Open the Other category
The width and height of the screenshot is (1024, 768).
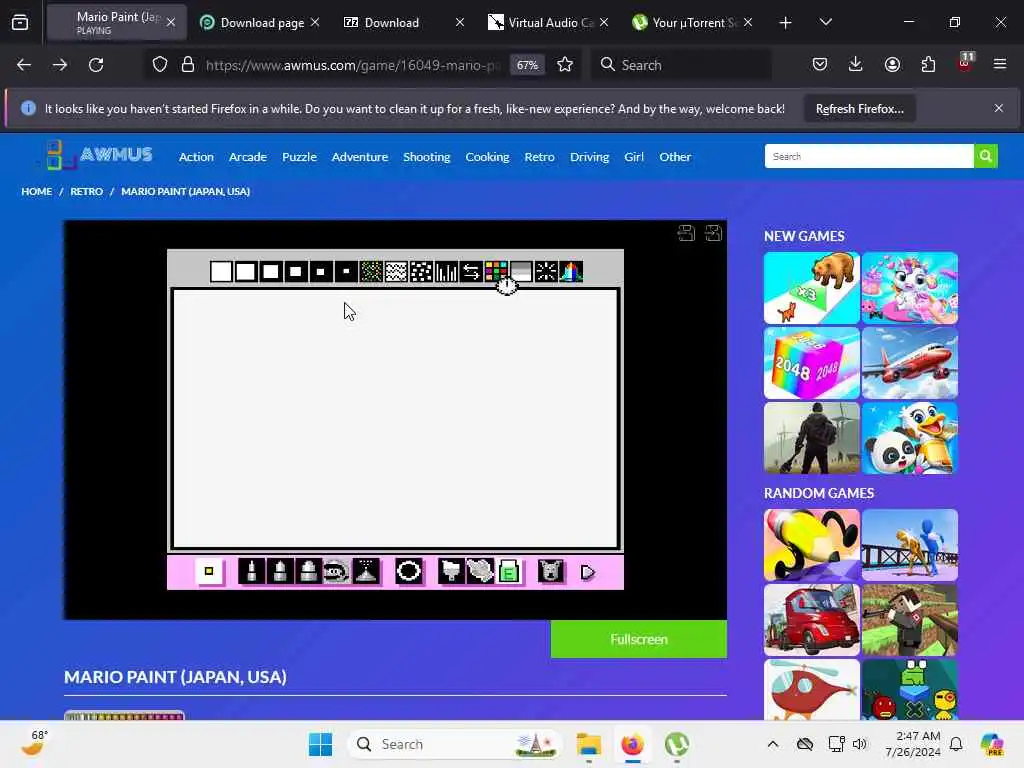tap(675, 157)
